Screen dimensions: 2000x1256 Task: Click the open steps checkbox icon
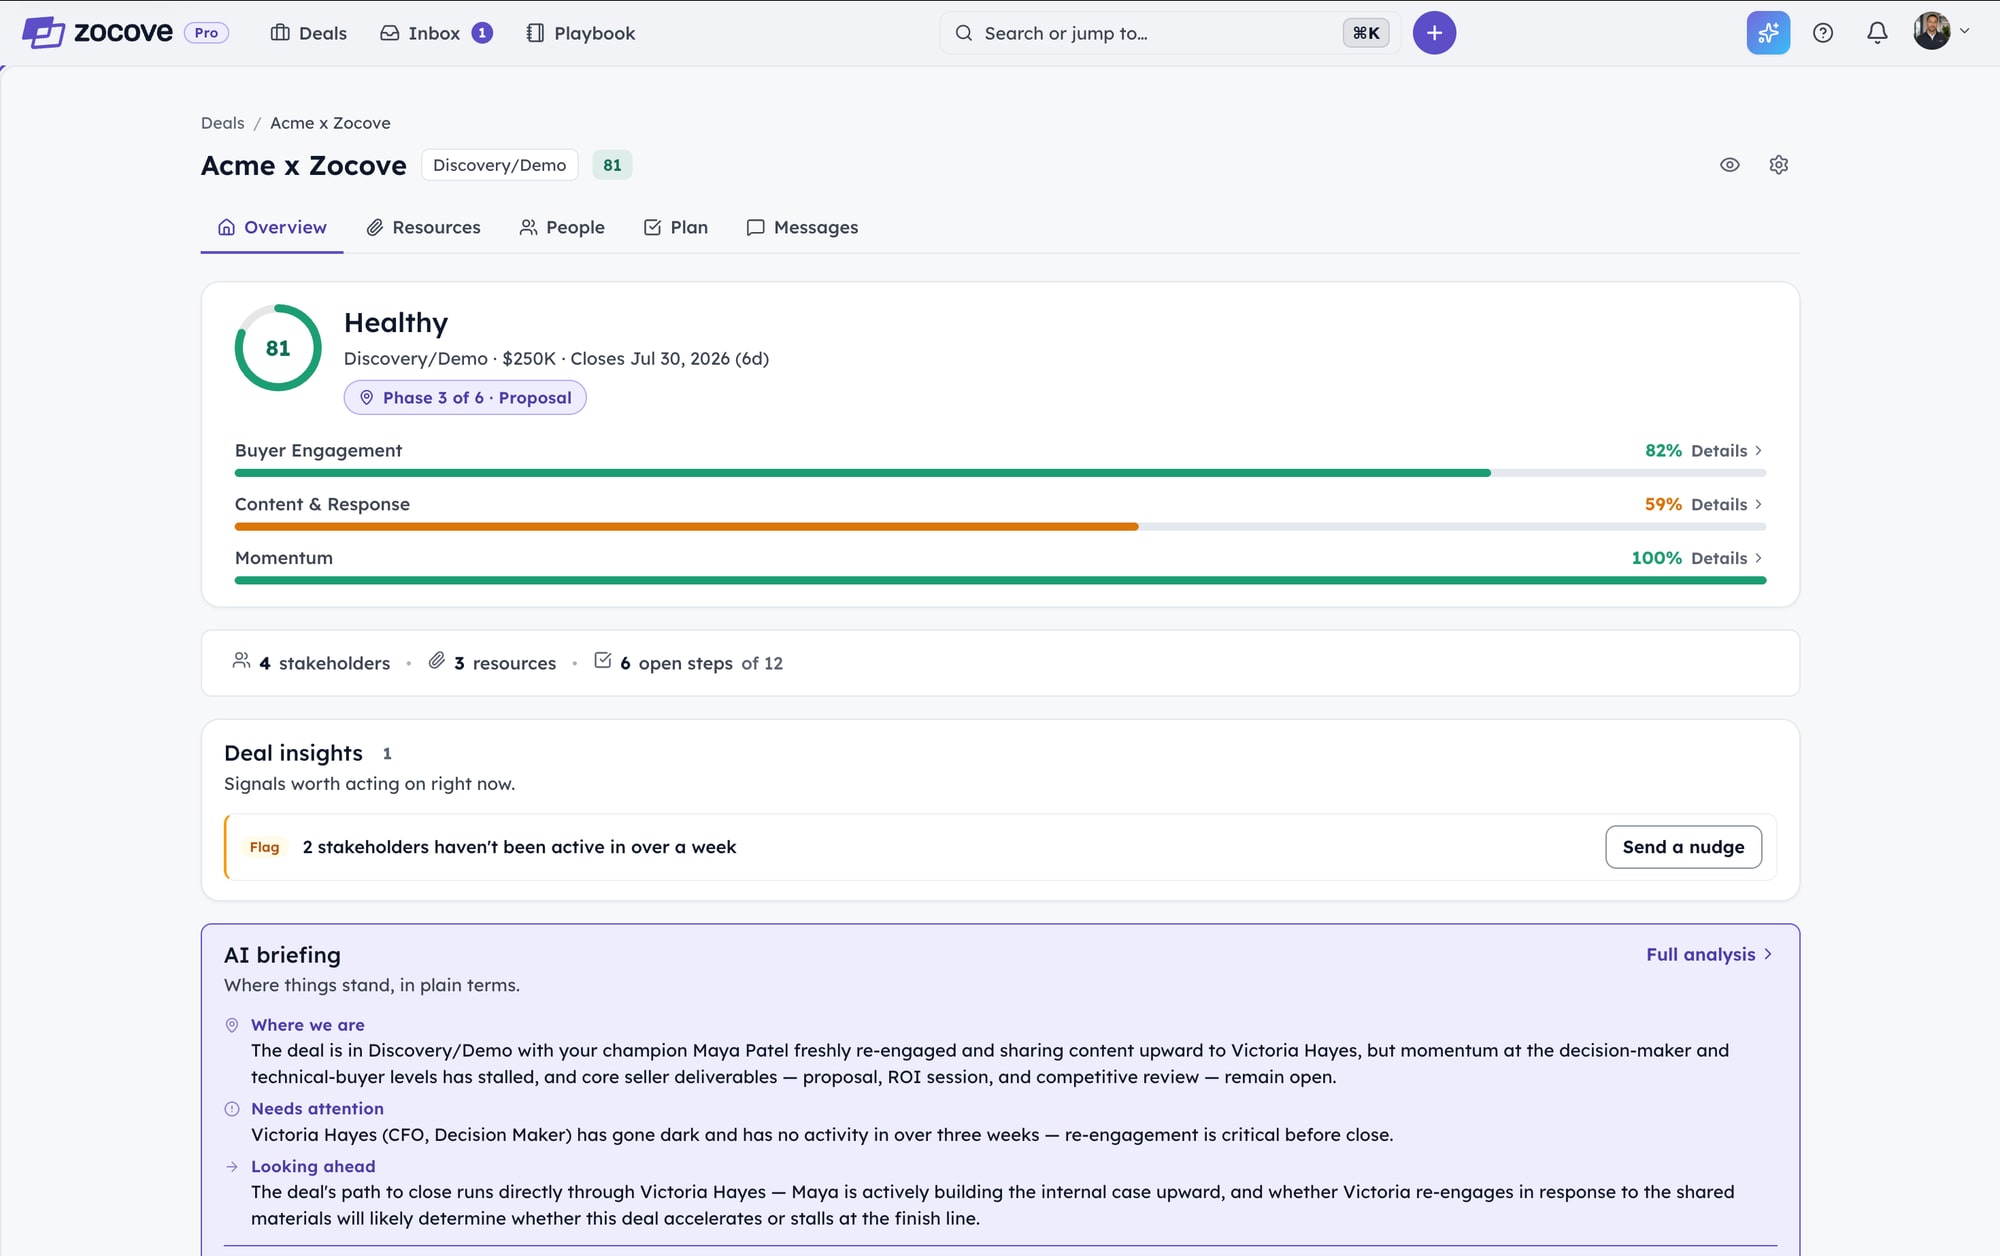[x=602, y=660]
